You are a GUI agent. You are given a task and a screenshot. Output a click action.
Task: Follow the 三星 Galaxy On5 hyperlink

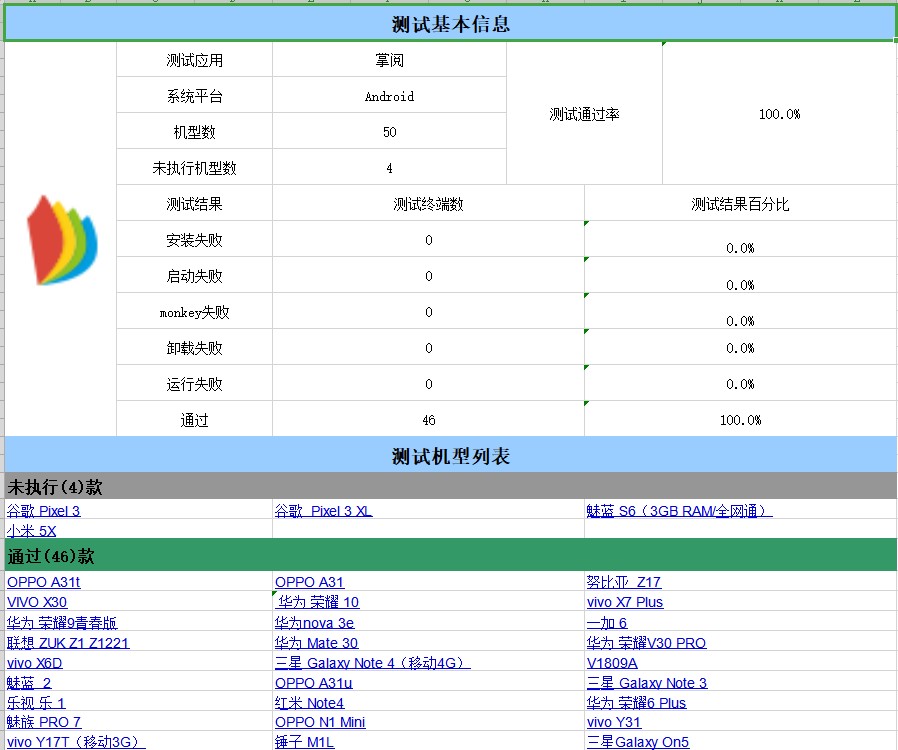click(638, 742)
